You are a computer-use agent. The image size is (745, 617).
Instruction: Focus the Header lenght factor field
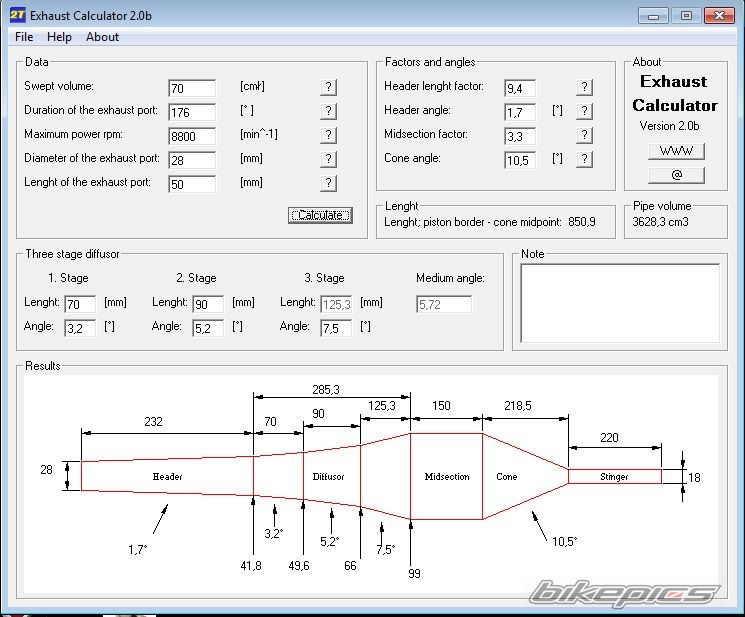[520, 88]
